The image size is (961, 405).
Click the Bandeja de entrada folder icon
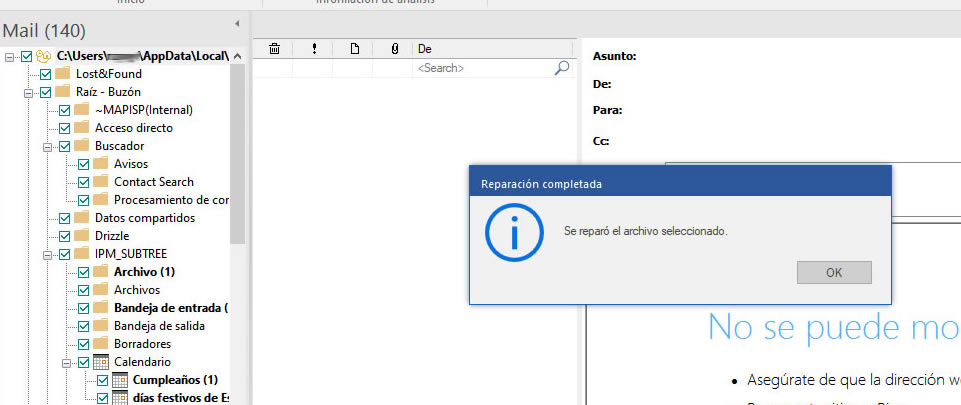pyautogui.click(x=101, y=307)
